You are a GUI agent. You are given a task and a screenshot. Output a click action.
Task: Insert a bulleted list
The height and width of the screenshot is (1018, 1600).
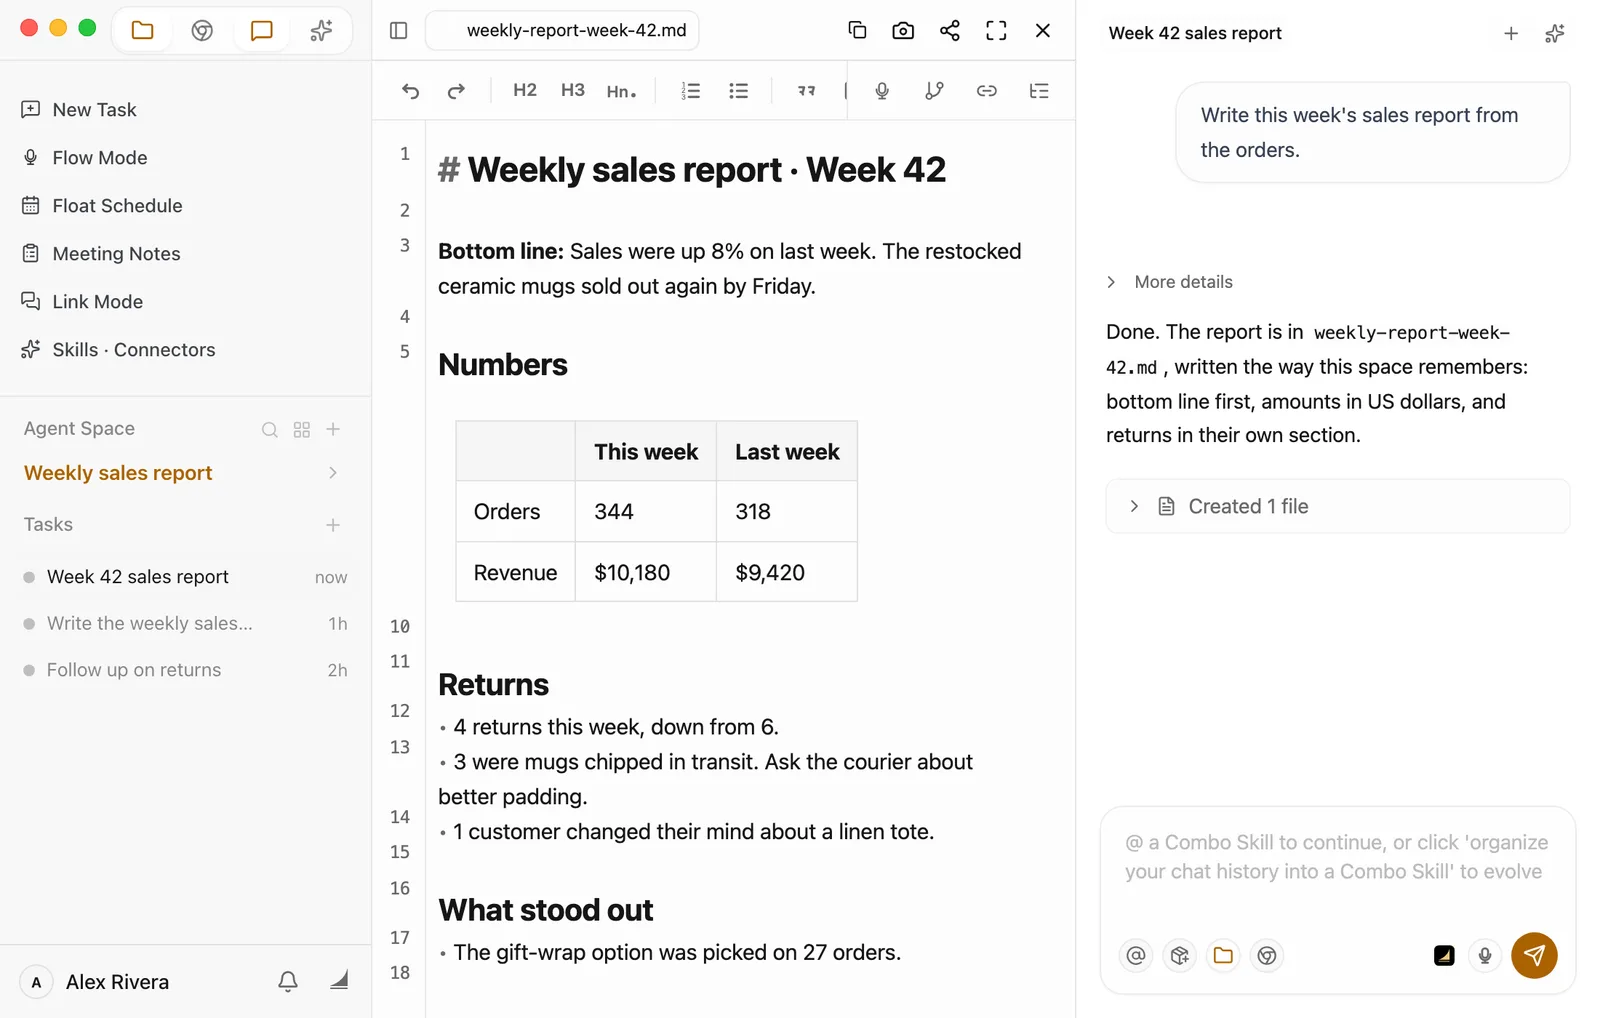tap(739, 91)
